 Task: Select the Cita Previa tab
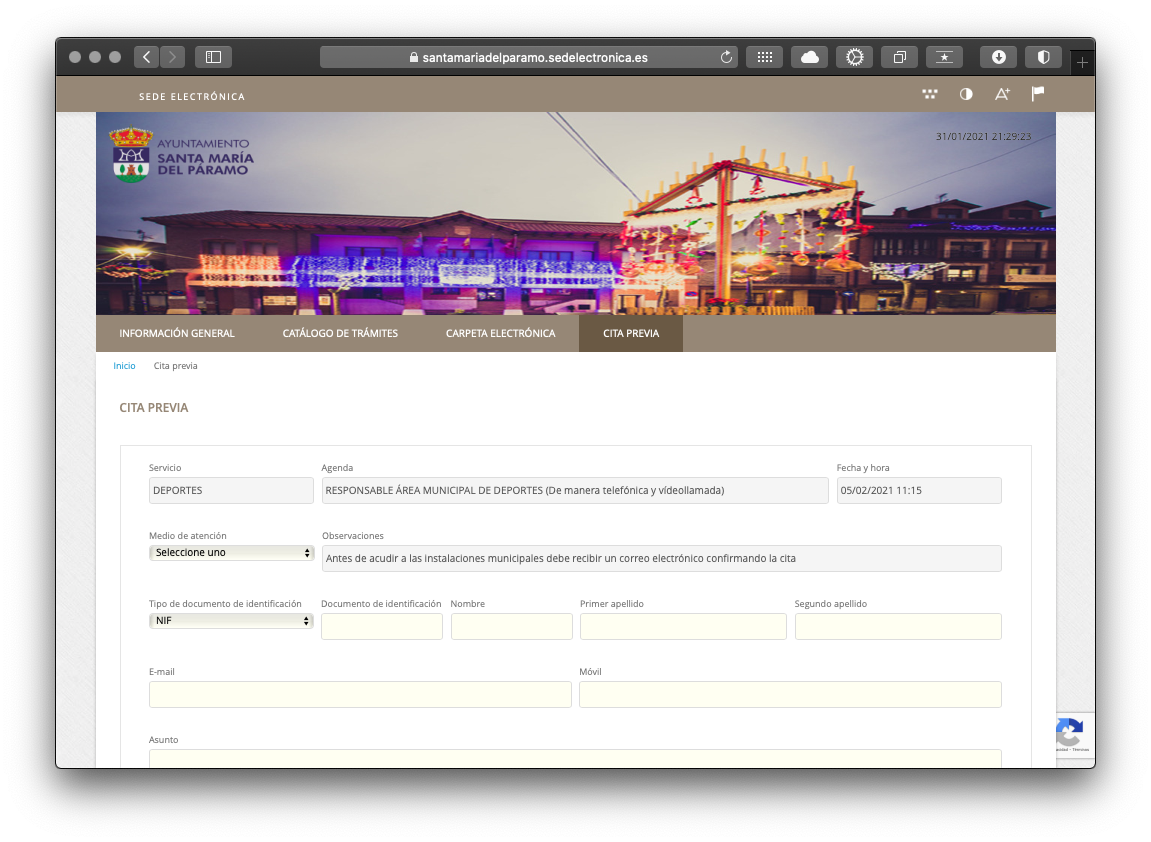[631, 333]
